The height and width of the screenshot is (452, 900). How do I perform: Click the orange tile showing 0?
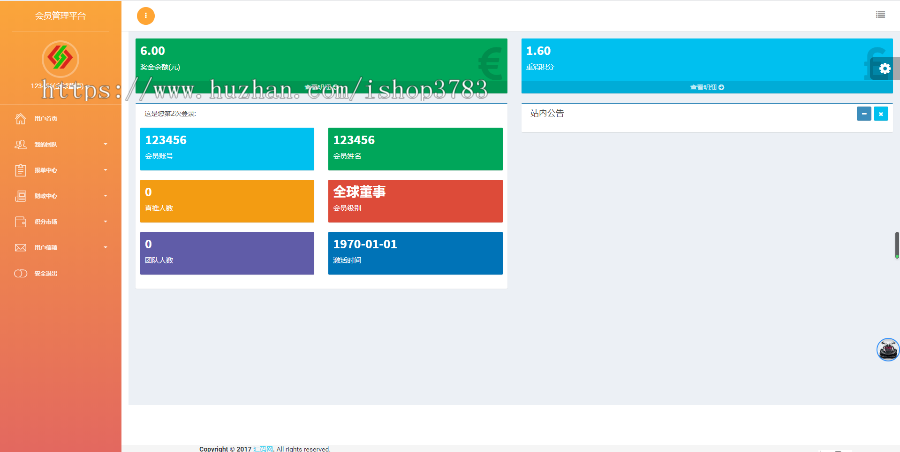pyautogui.click(x=227, y=201)
